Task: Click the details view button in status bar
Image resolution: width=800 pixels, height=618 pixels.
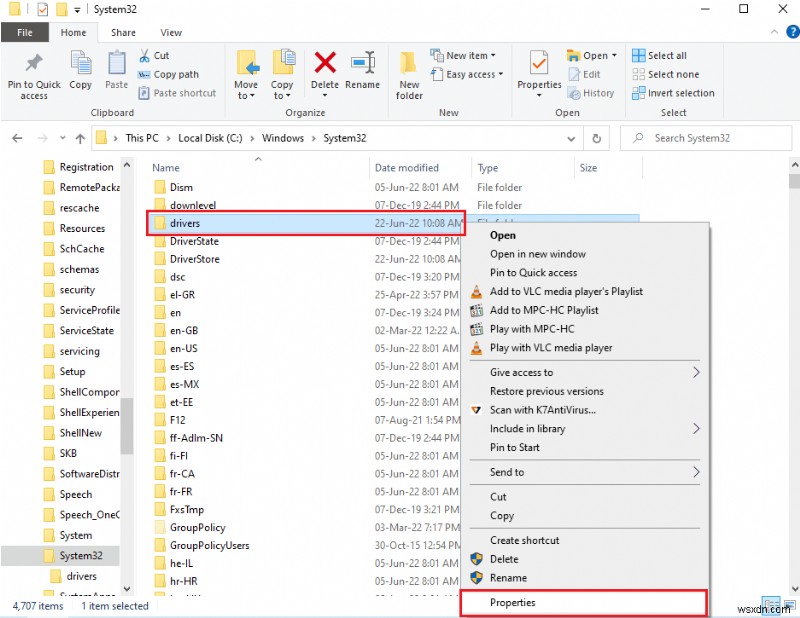Action: pyautogui.click(x=771, y=605)
